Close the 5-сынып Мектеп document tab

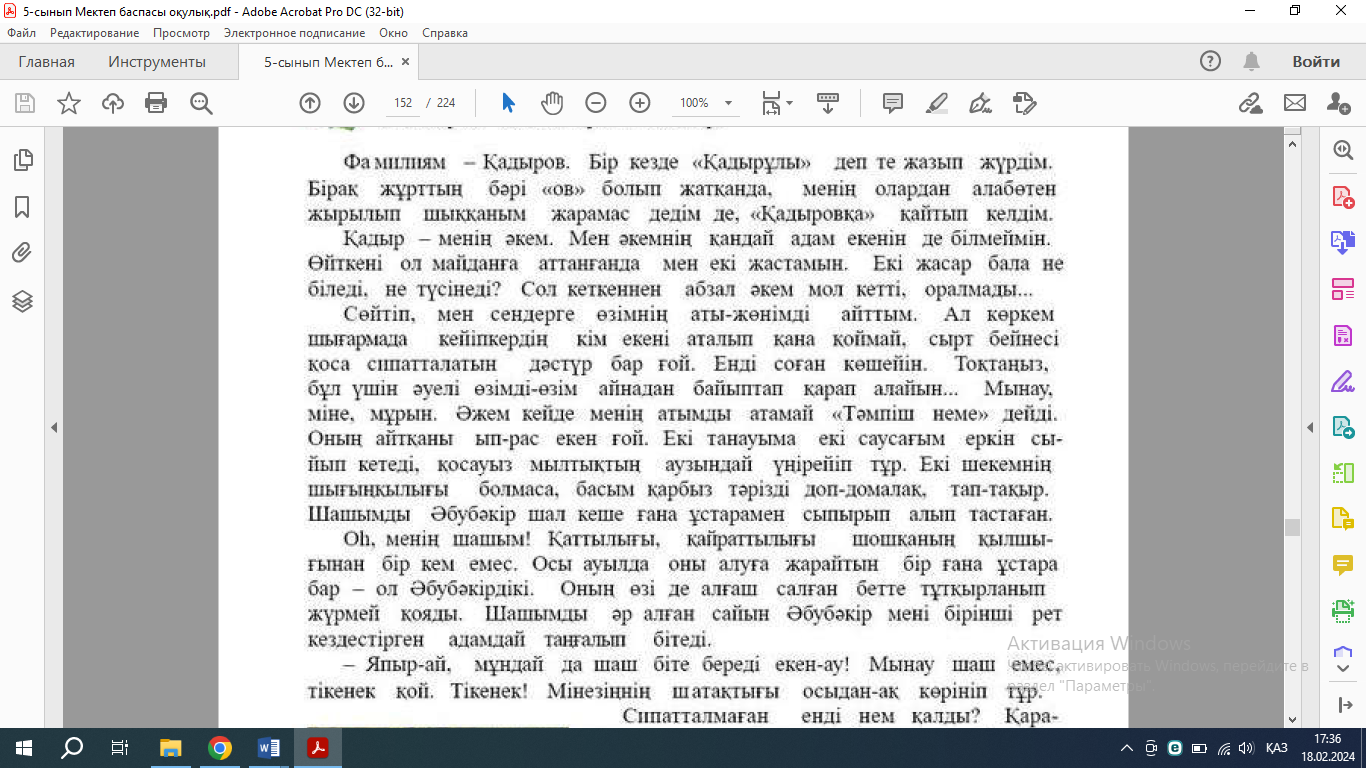(x=405, y=62)
